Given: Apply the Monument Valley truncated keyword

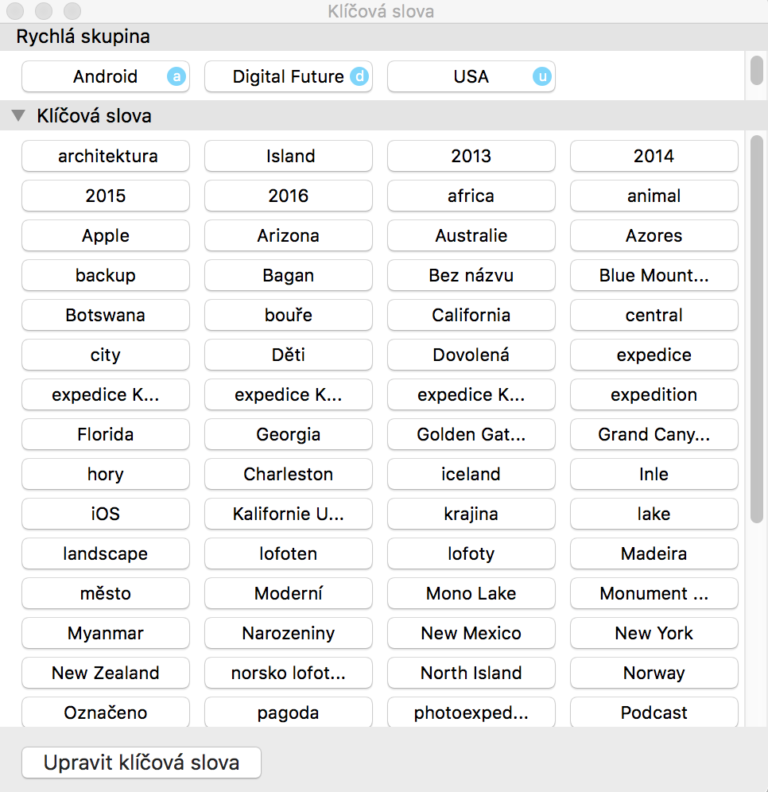Looking at the screenshot, I should 654,594.
